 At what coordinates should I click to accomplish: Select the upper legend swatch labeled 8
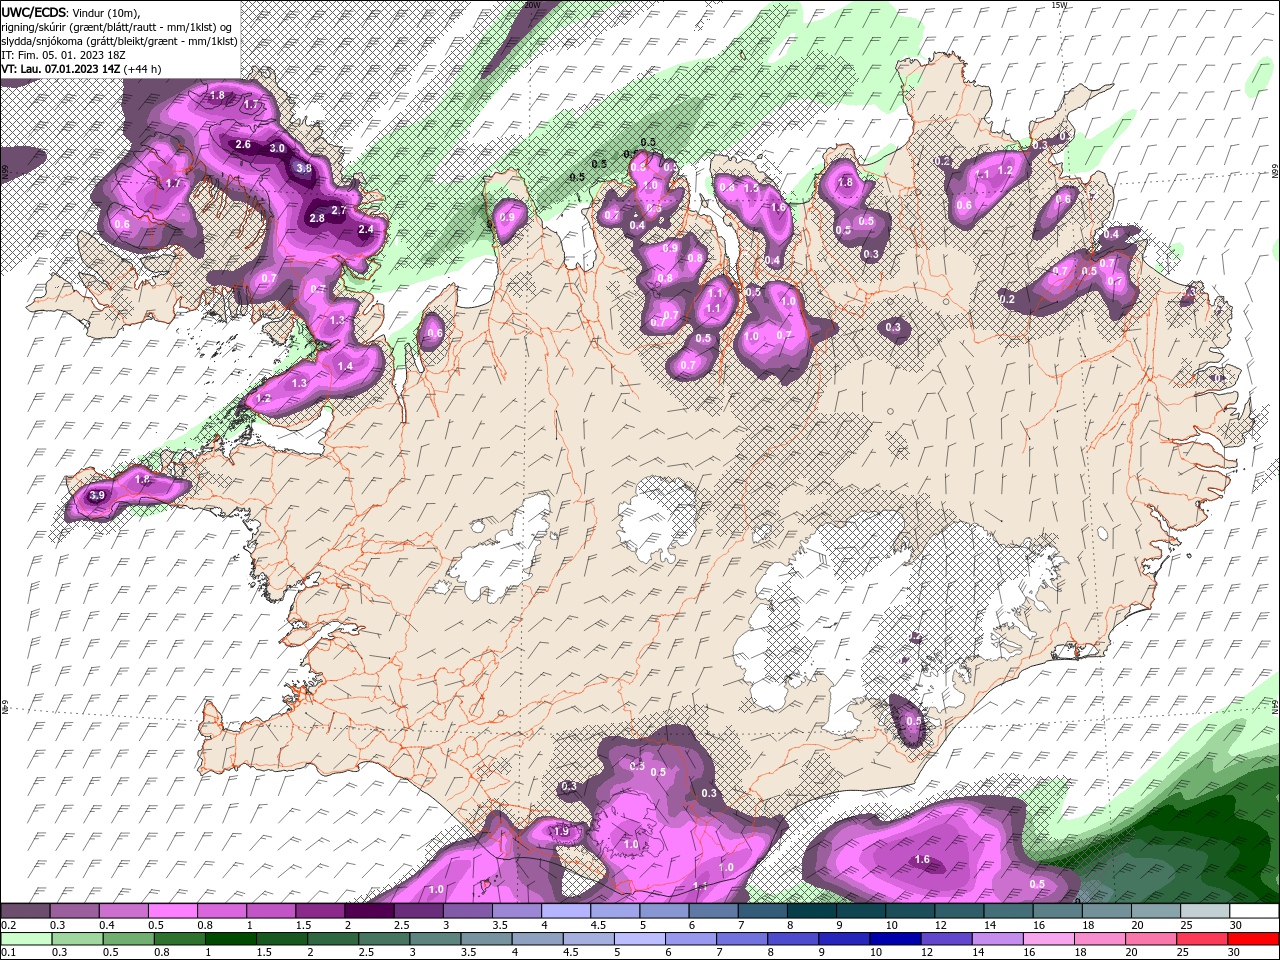(x=810, y=911)
